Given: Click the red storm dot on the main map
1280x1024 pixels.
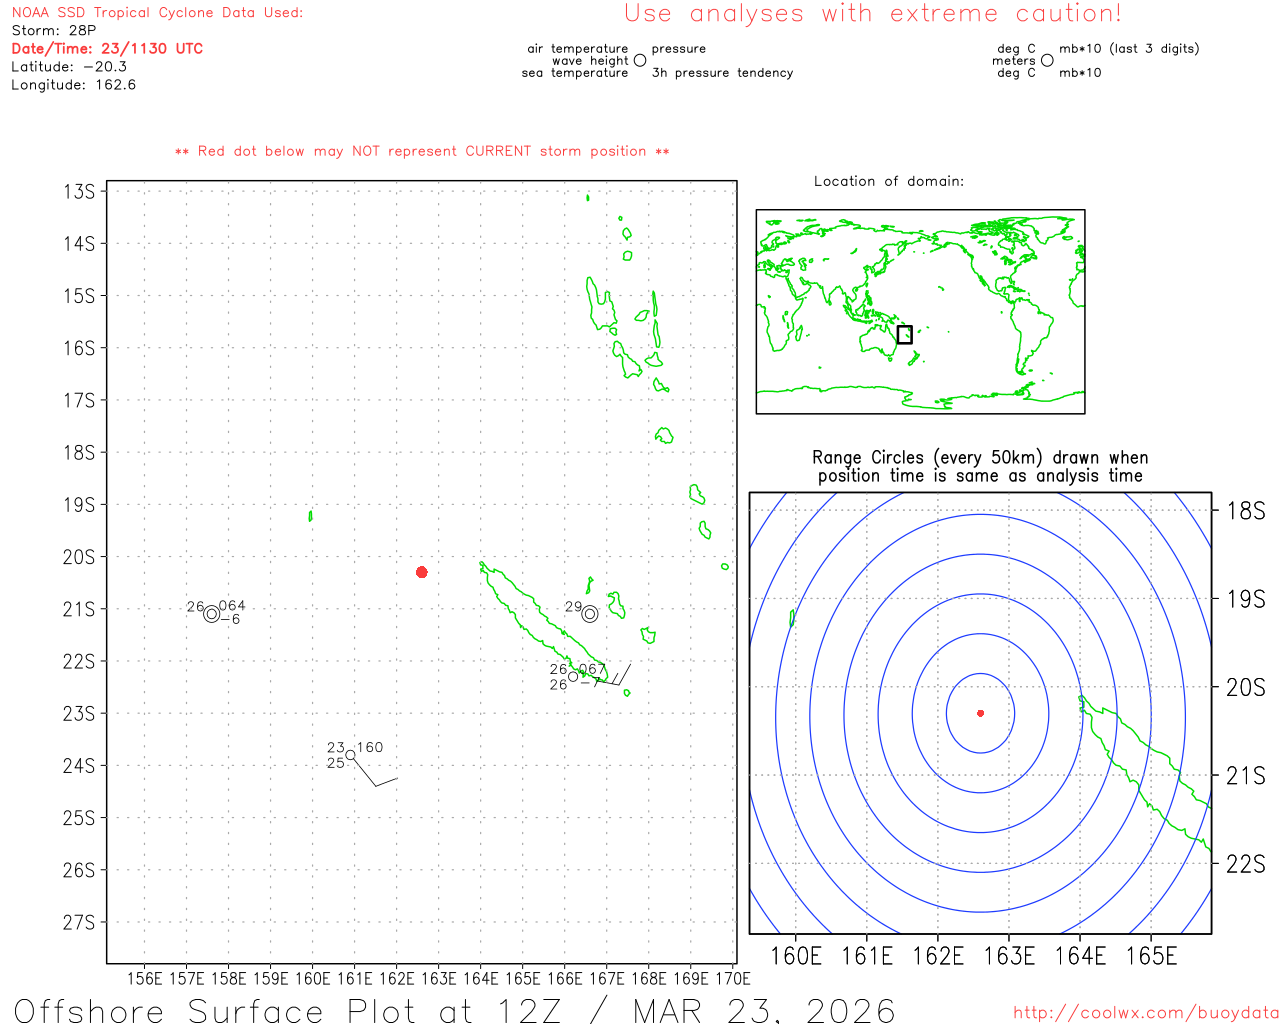Looking at the screenshot, I should [x=422, y=572].
